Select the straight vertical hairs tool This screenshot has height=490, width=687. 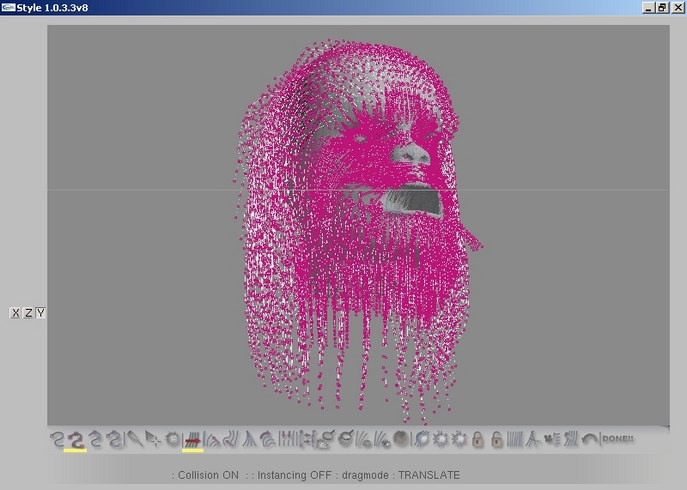(515, 439)
